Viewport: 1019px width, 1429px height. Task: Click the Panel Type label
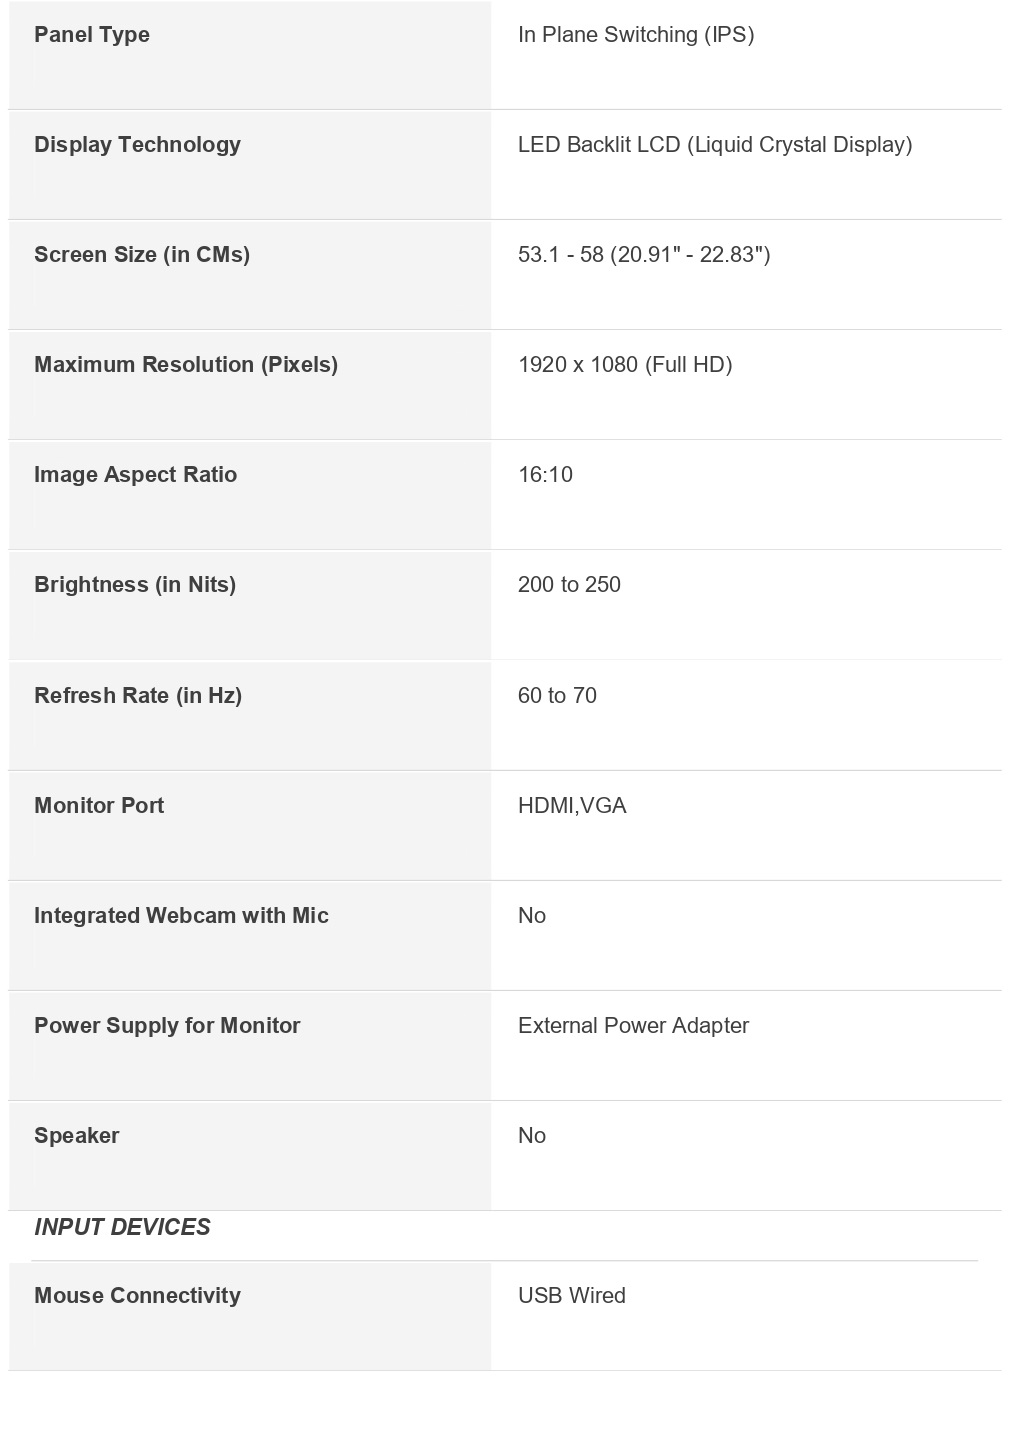coord(92,35)
